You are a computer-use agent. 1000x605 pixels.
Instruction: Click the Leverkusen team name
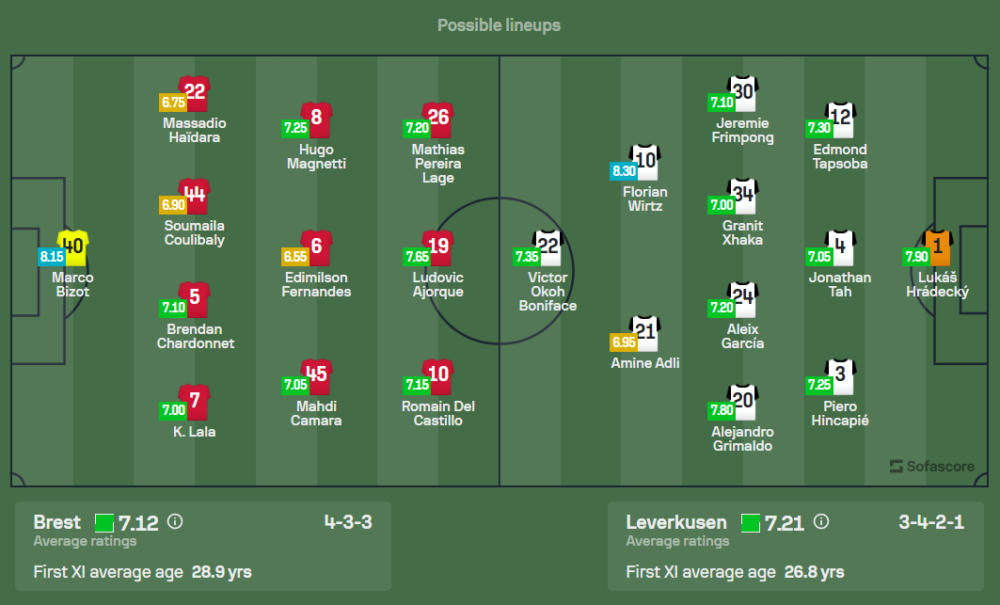pyautogui.click(x=677, y=522)
